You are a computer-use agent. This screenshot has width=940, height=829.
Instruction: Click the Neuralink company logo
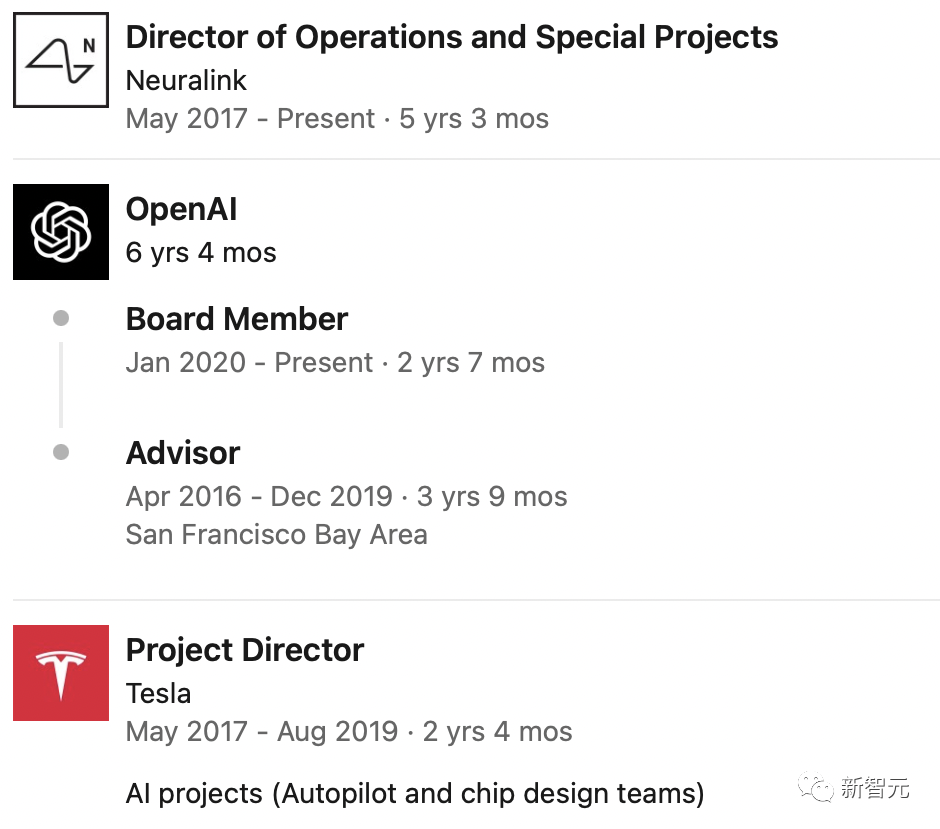click(x=60, y=60)
